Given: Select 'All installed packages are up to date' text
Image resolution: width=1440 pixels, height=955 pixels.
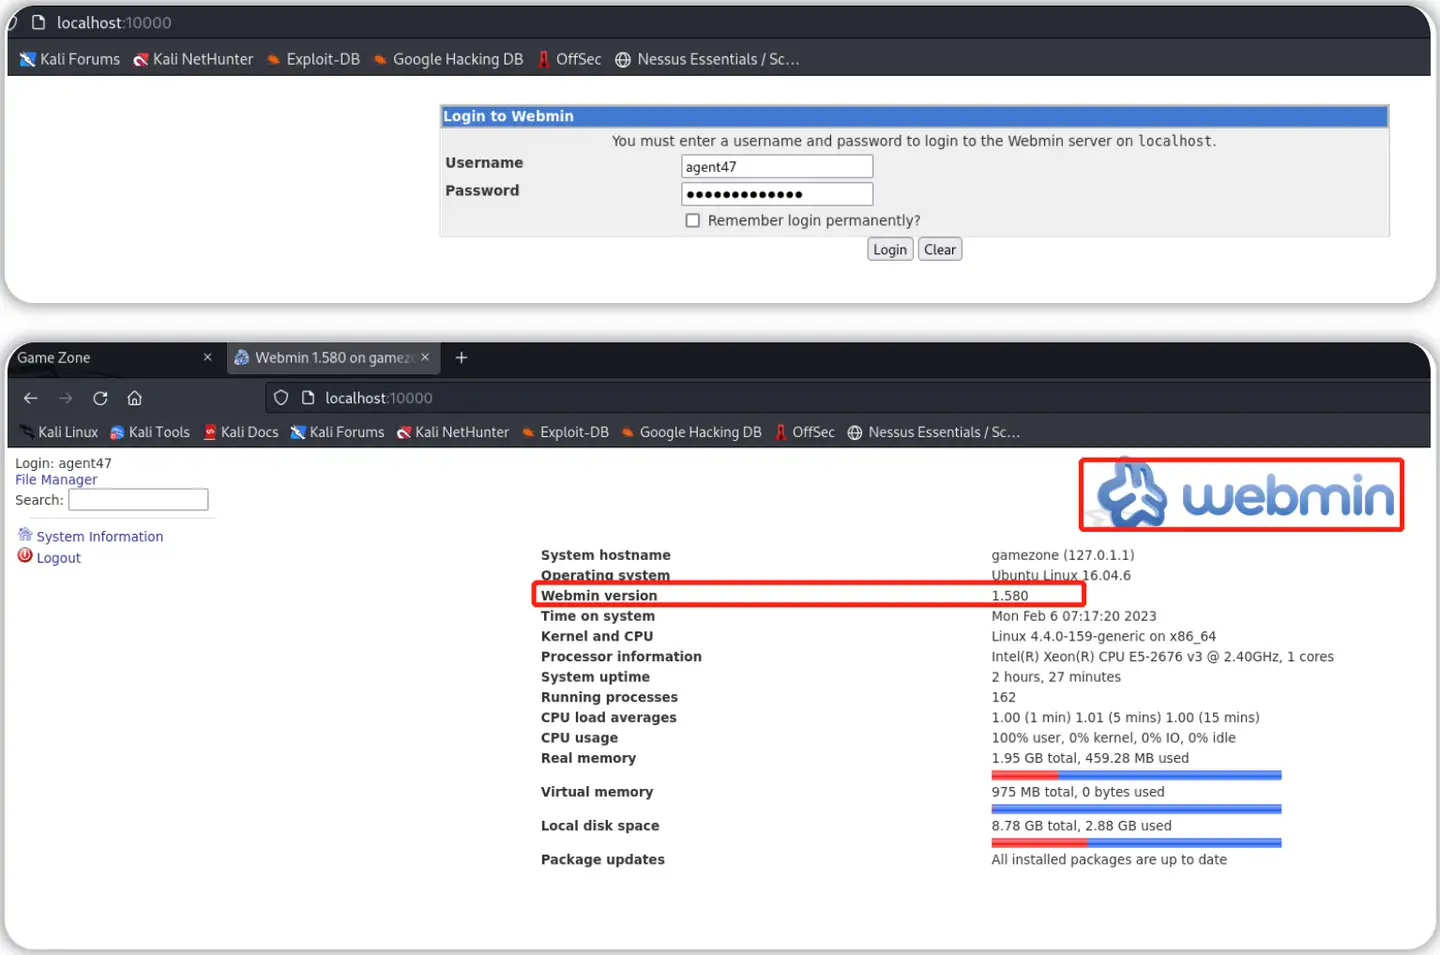Looking at the screenshot, I should [x=1109, y=860].
